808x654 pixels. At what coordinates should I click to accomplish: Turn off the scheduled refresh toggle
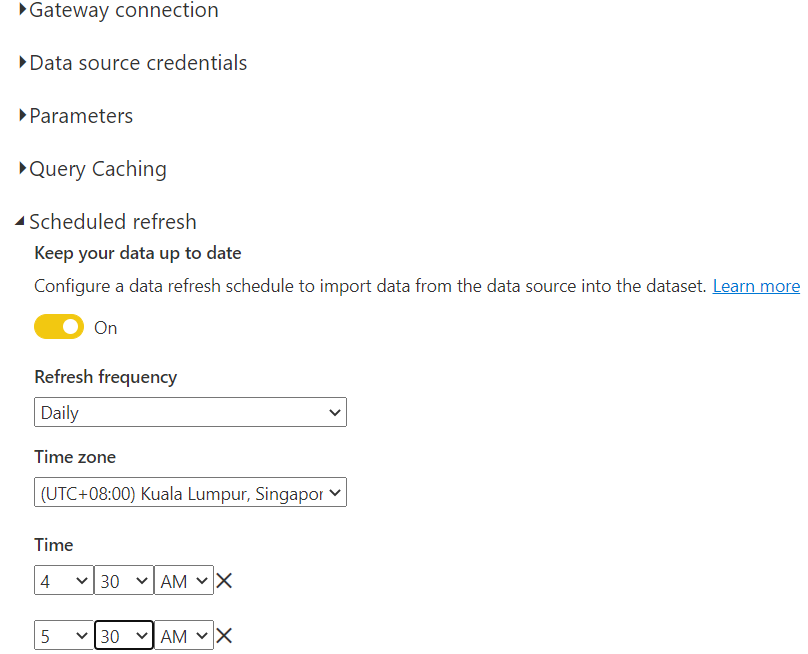(59, 327)
